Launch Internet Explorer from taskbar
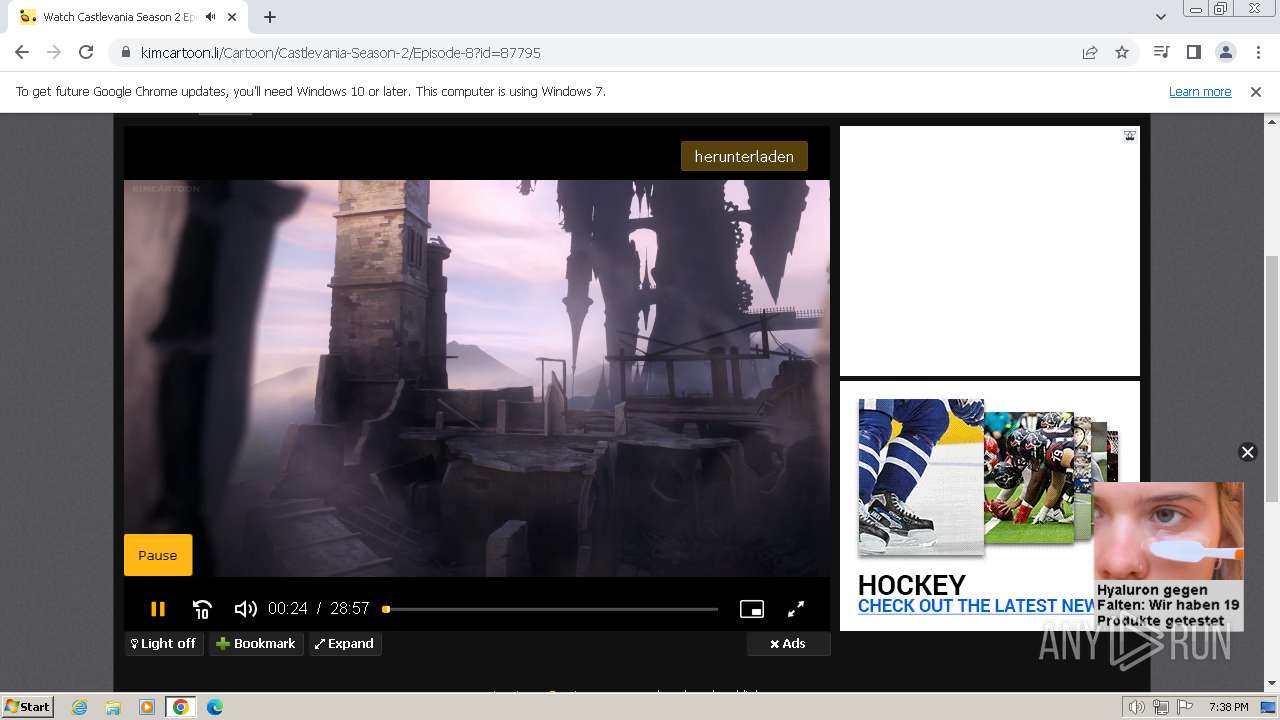Image resolution: width=1280 pixels, height=720 pixels. coord(80,707)
